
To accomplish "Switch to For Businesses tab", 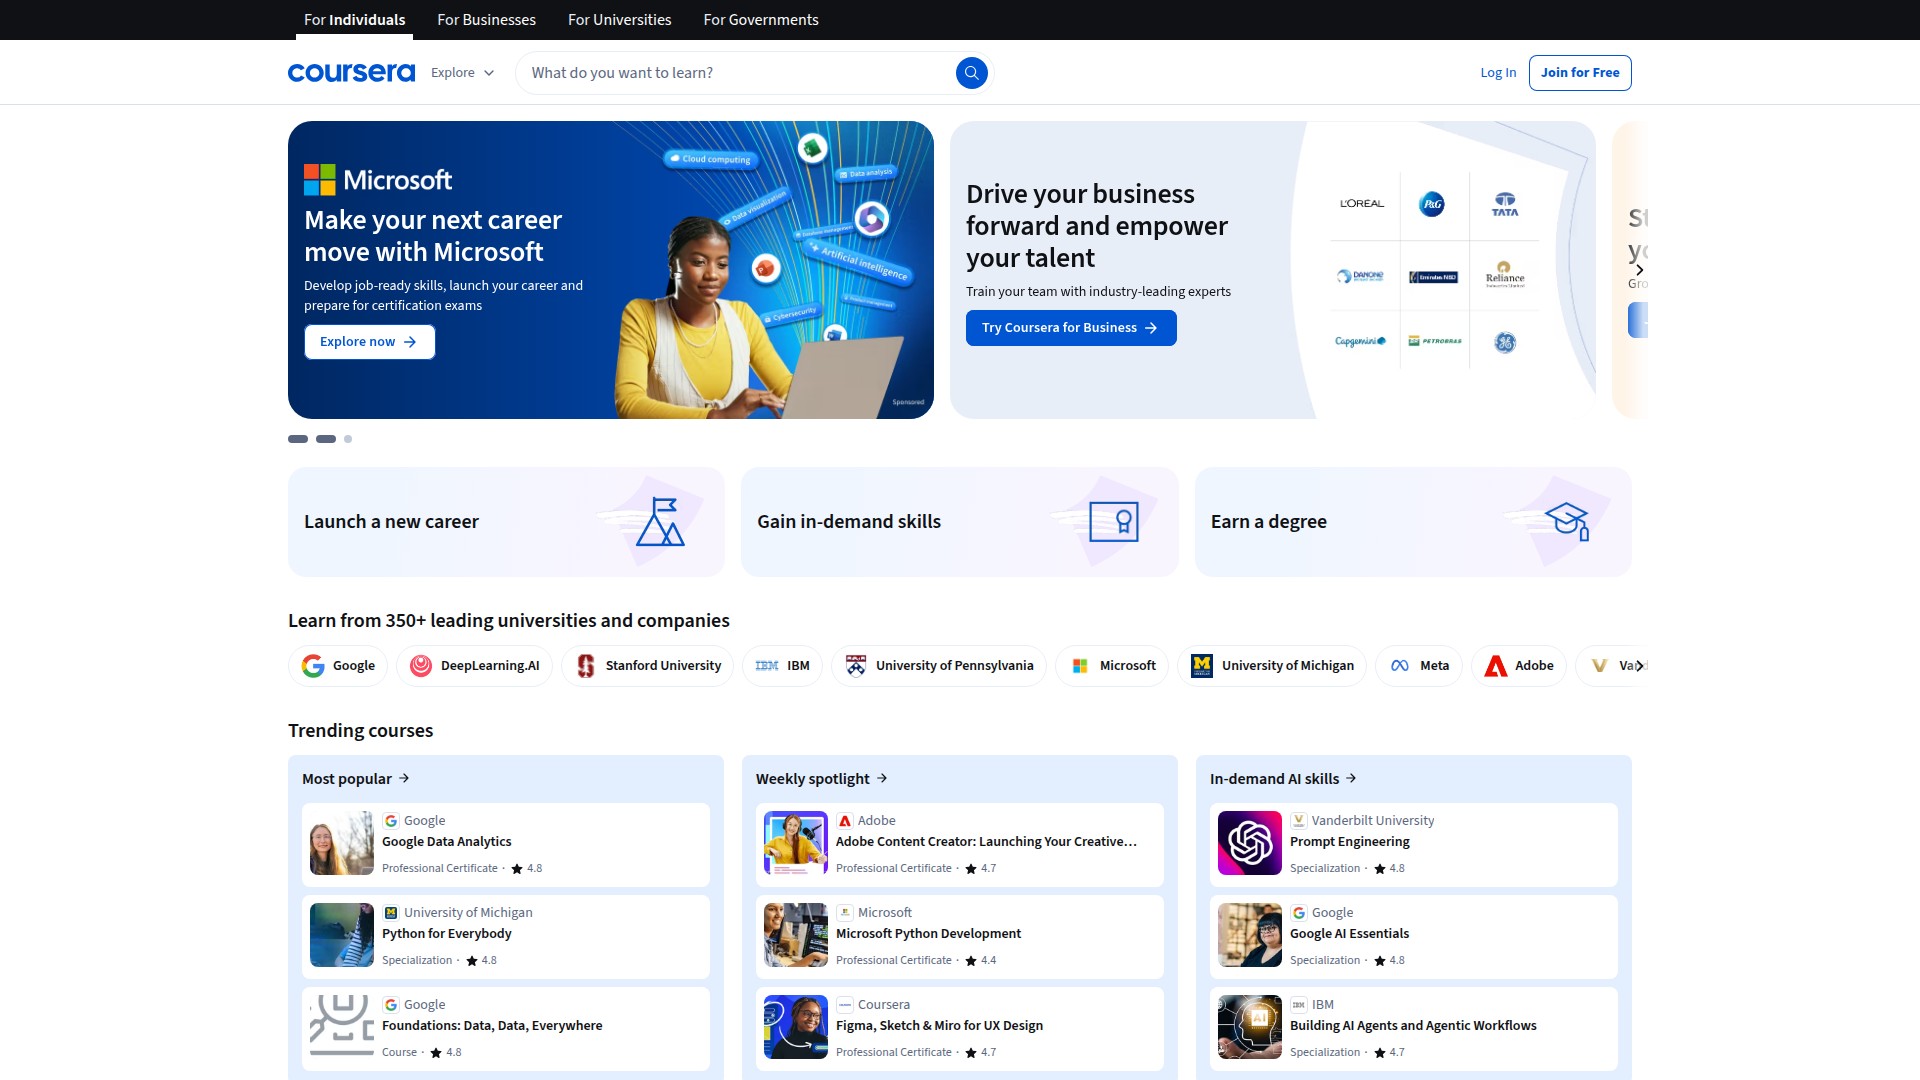I will point(486,20).
